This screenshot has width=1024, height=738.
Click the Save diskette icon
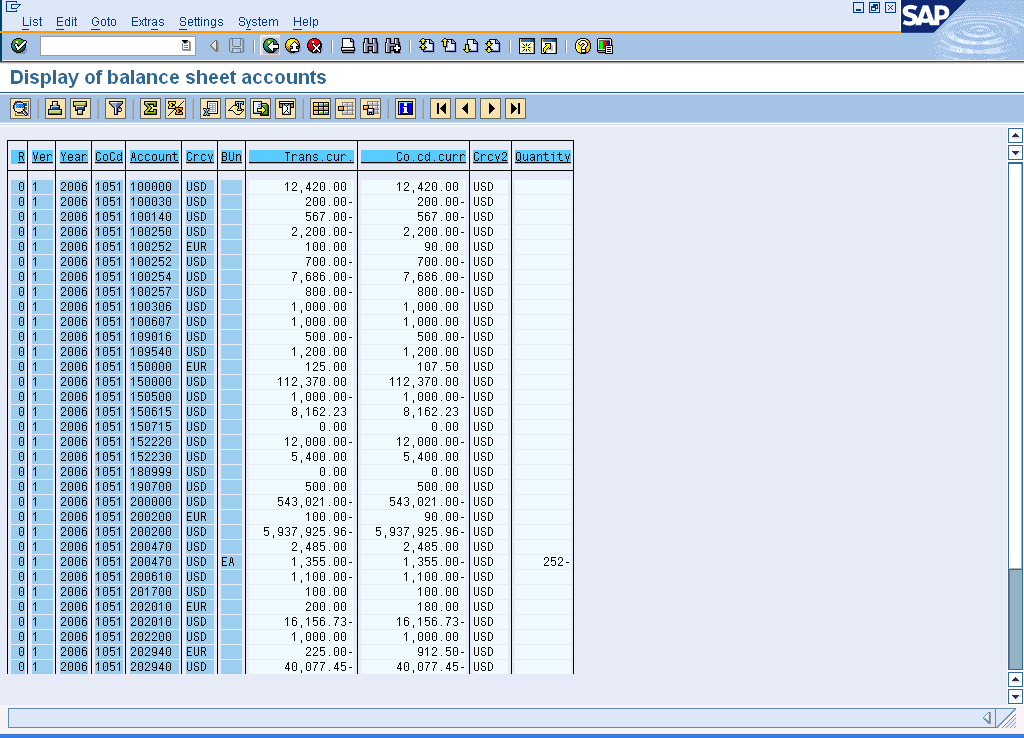(x=236, y=46)
